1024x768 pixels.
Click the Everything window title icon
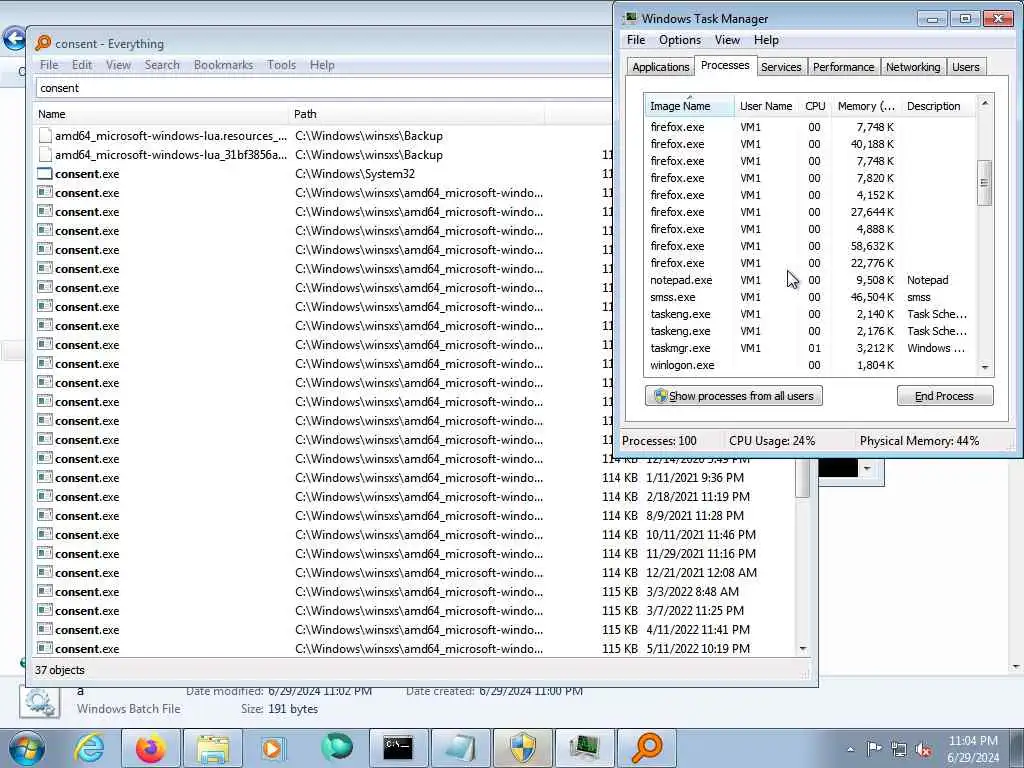(x=43, y=43)
